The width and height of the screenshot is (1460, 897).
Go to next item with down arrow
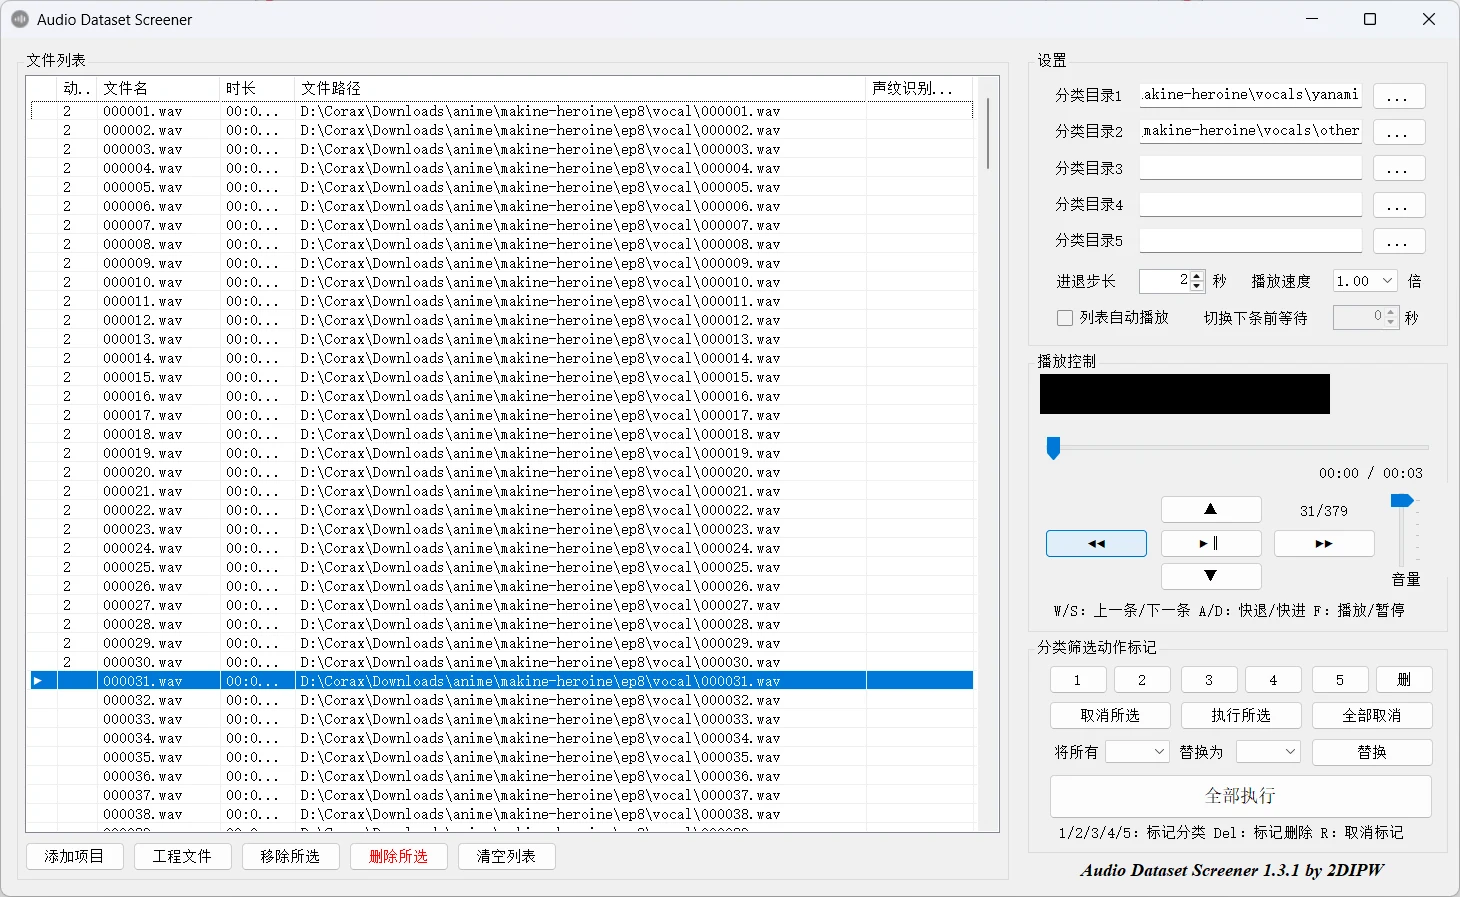1210,576
